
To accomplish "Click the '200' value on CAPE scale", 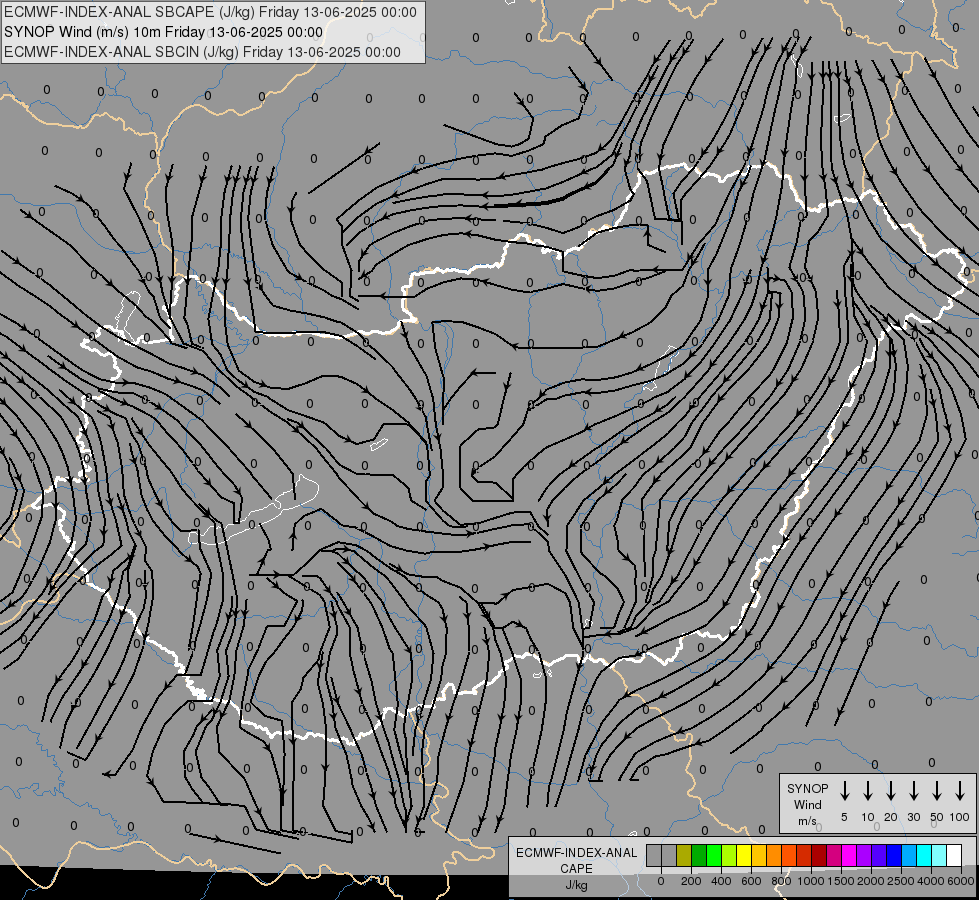I will click(691, 881).
